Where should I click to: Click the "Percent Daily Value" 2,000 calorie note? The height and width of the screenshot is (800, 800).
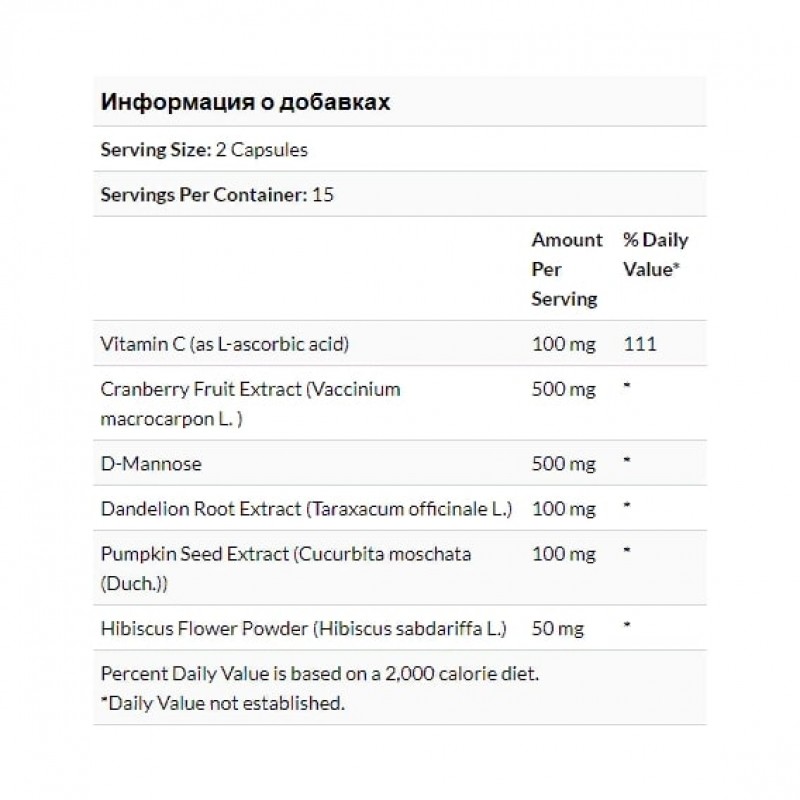(320, 674)
